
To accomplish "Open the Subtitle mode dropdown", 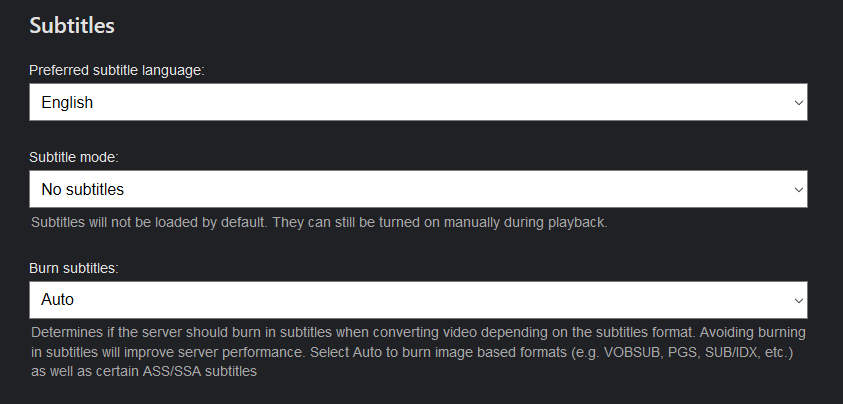I will [x=418, y=189].
